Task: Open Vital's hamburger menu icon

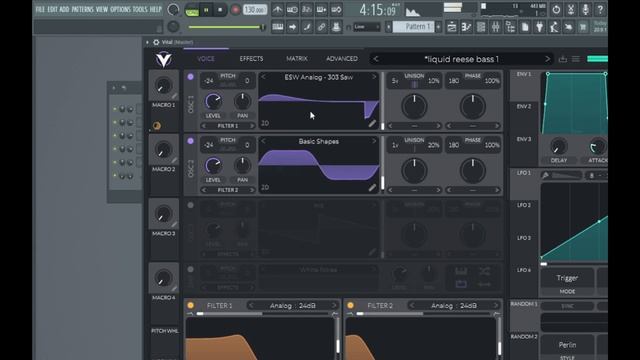Action: (576, 59)
